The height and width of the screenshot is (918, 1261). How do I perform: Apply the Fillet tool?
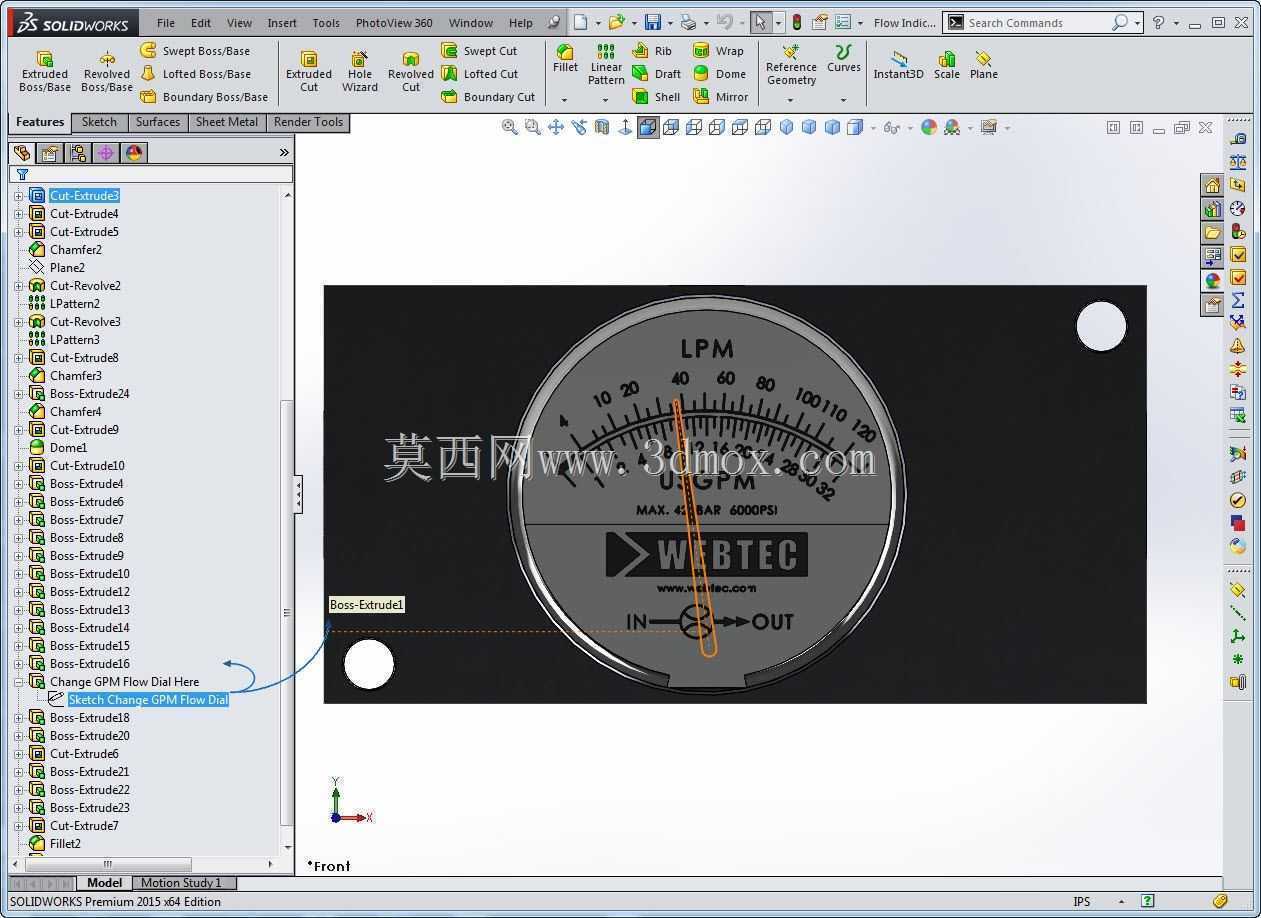[565, 59]
